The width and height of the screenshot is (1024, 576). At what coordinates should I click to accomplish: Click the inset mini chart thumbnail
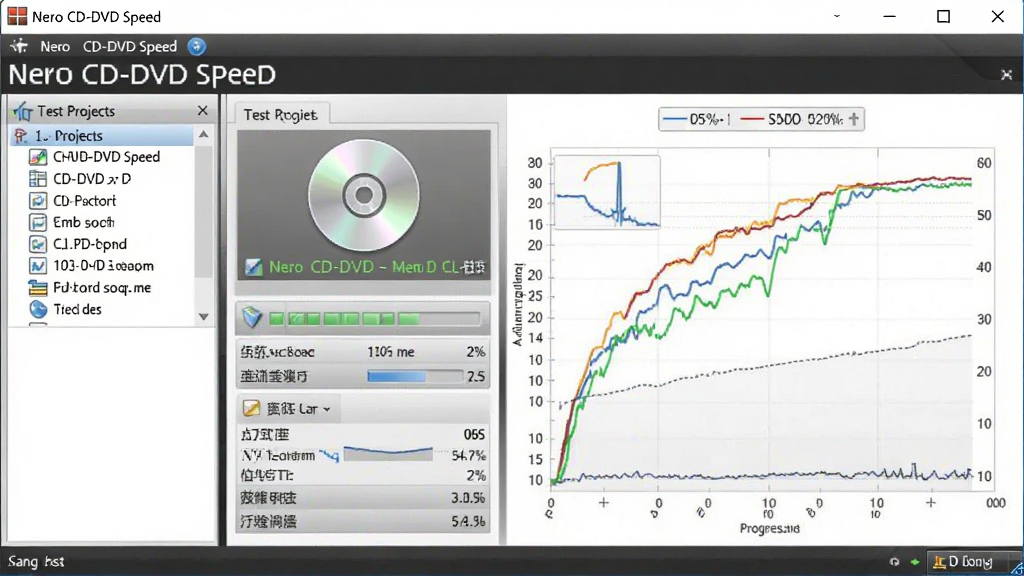(x=607, y=192)
